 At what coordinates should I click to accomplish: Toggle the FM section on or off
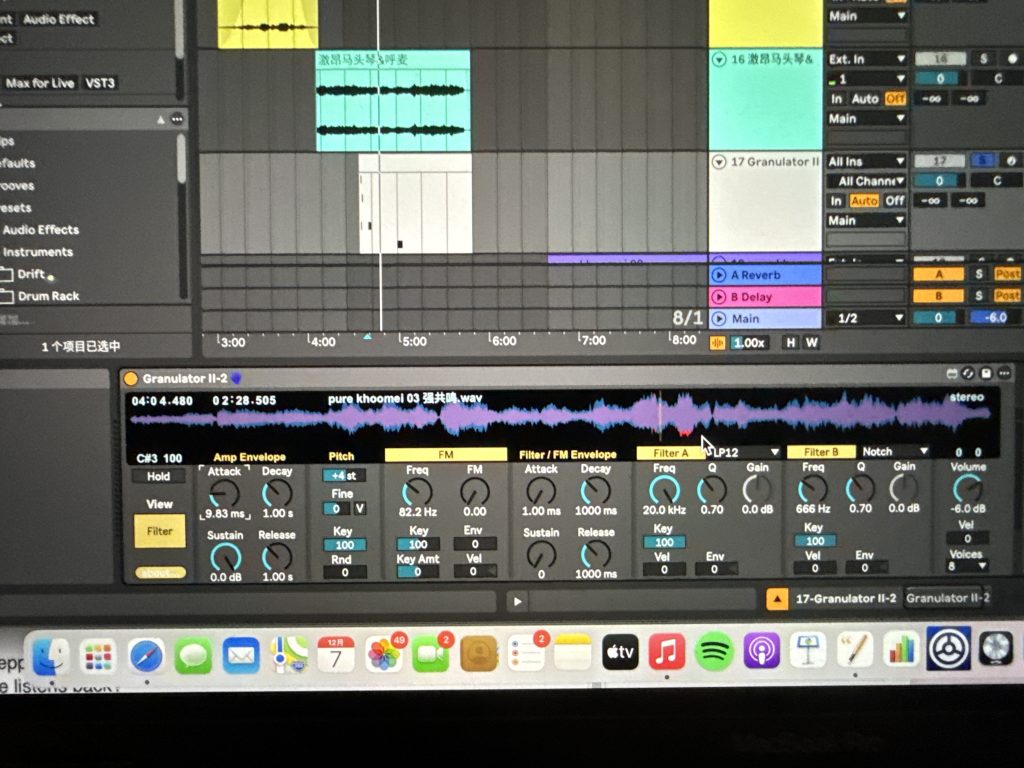pos(445,455)
